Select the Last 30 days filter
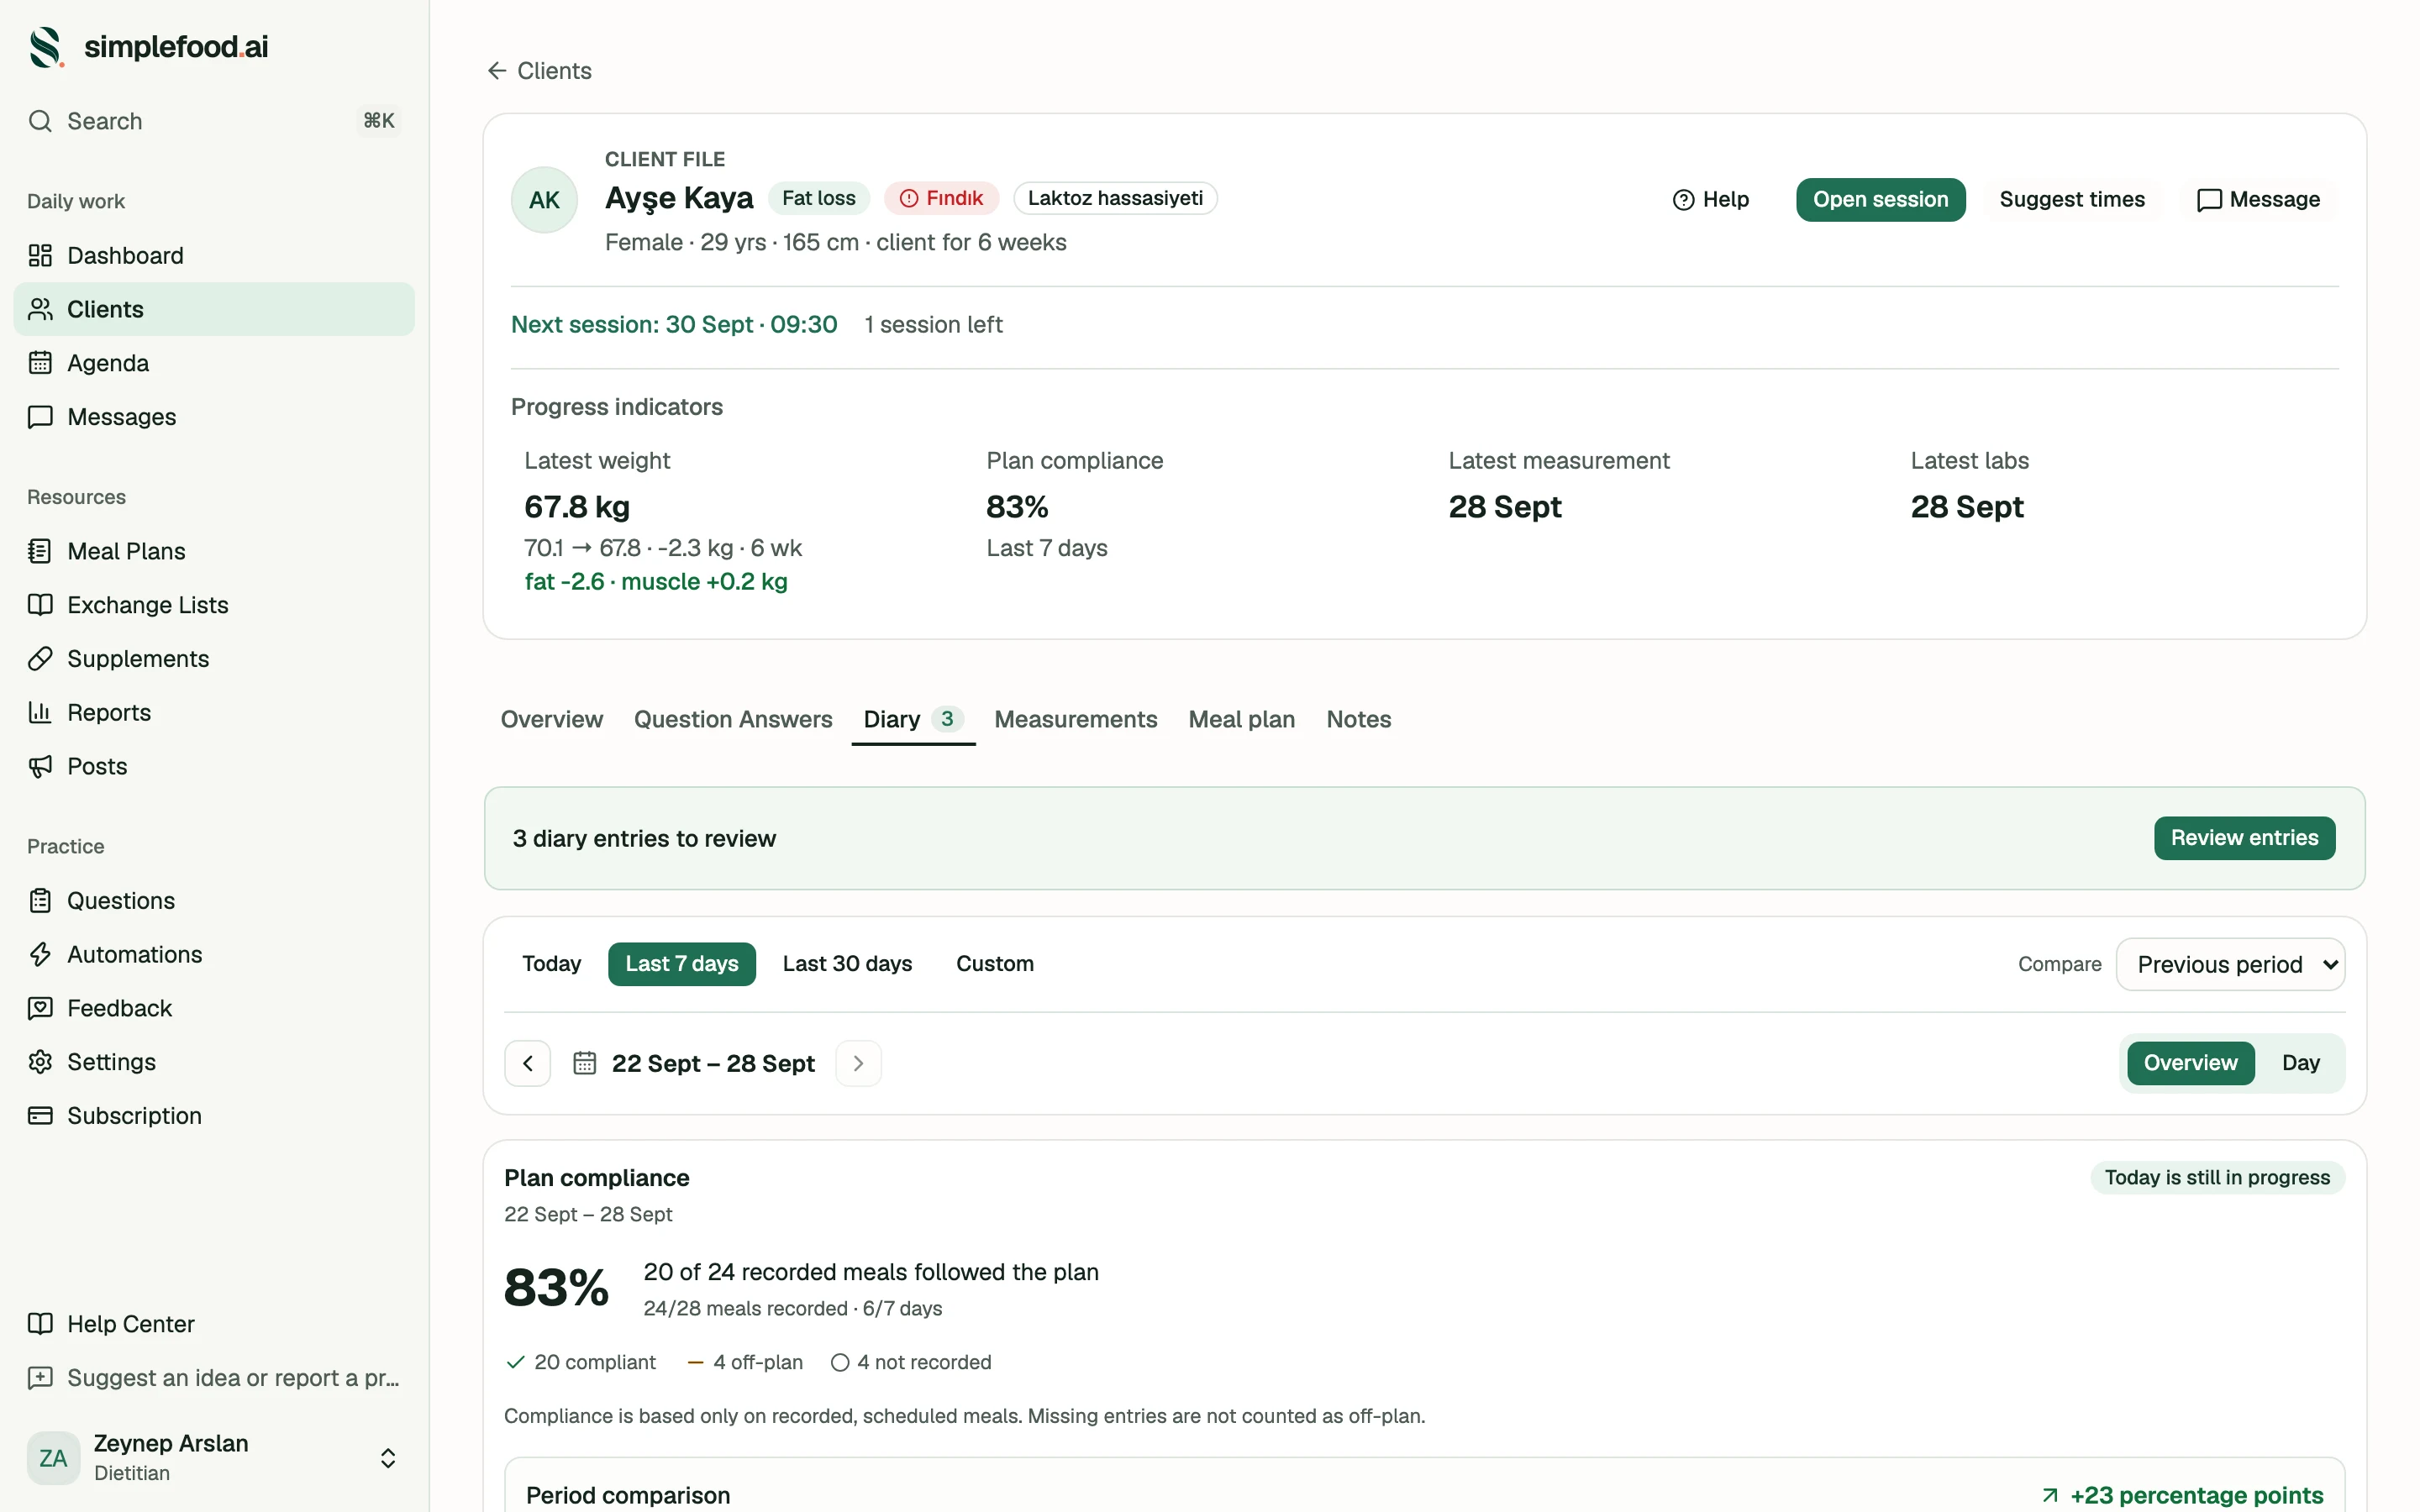2420x1512 pixels. click(x=847, y=964)
